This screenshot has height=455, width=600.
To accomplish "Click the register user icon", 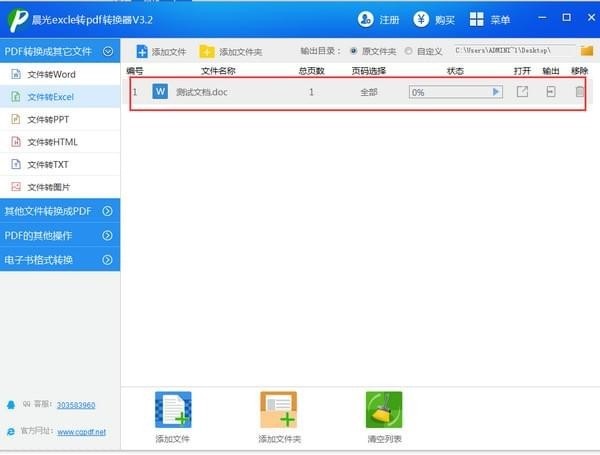I will tap(365, 19).
